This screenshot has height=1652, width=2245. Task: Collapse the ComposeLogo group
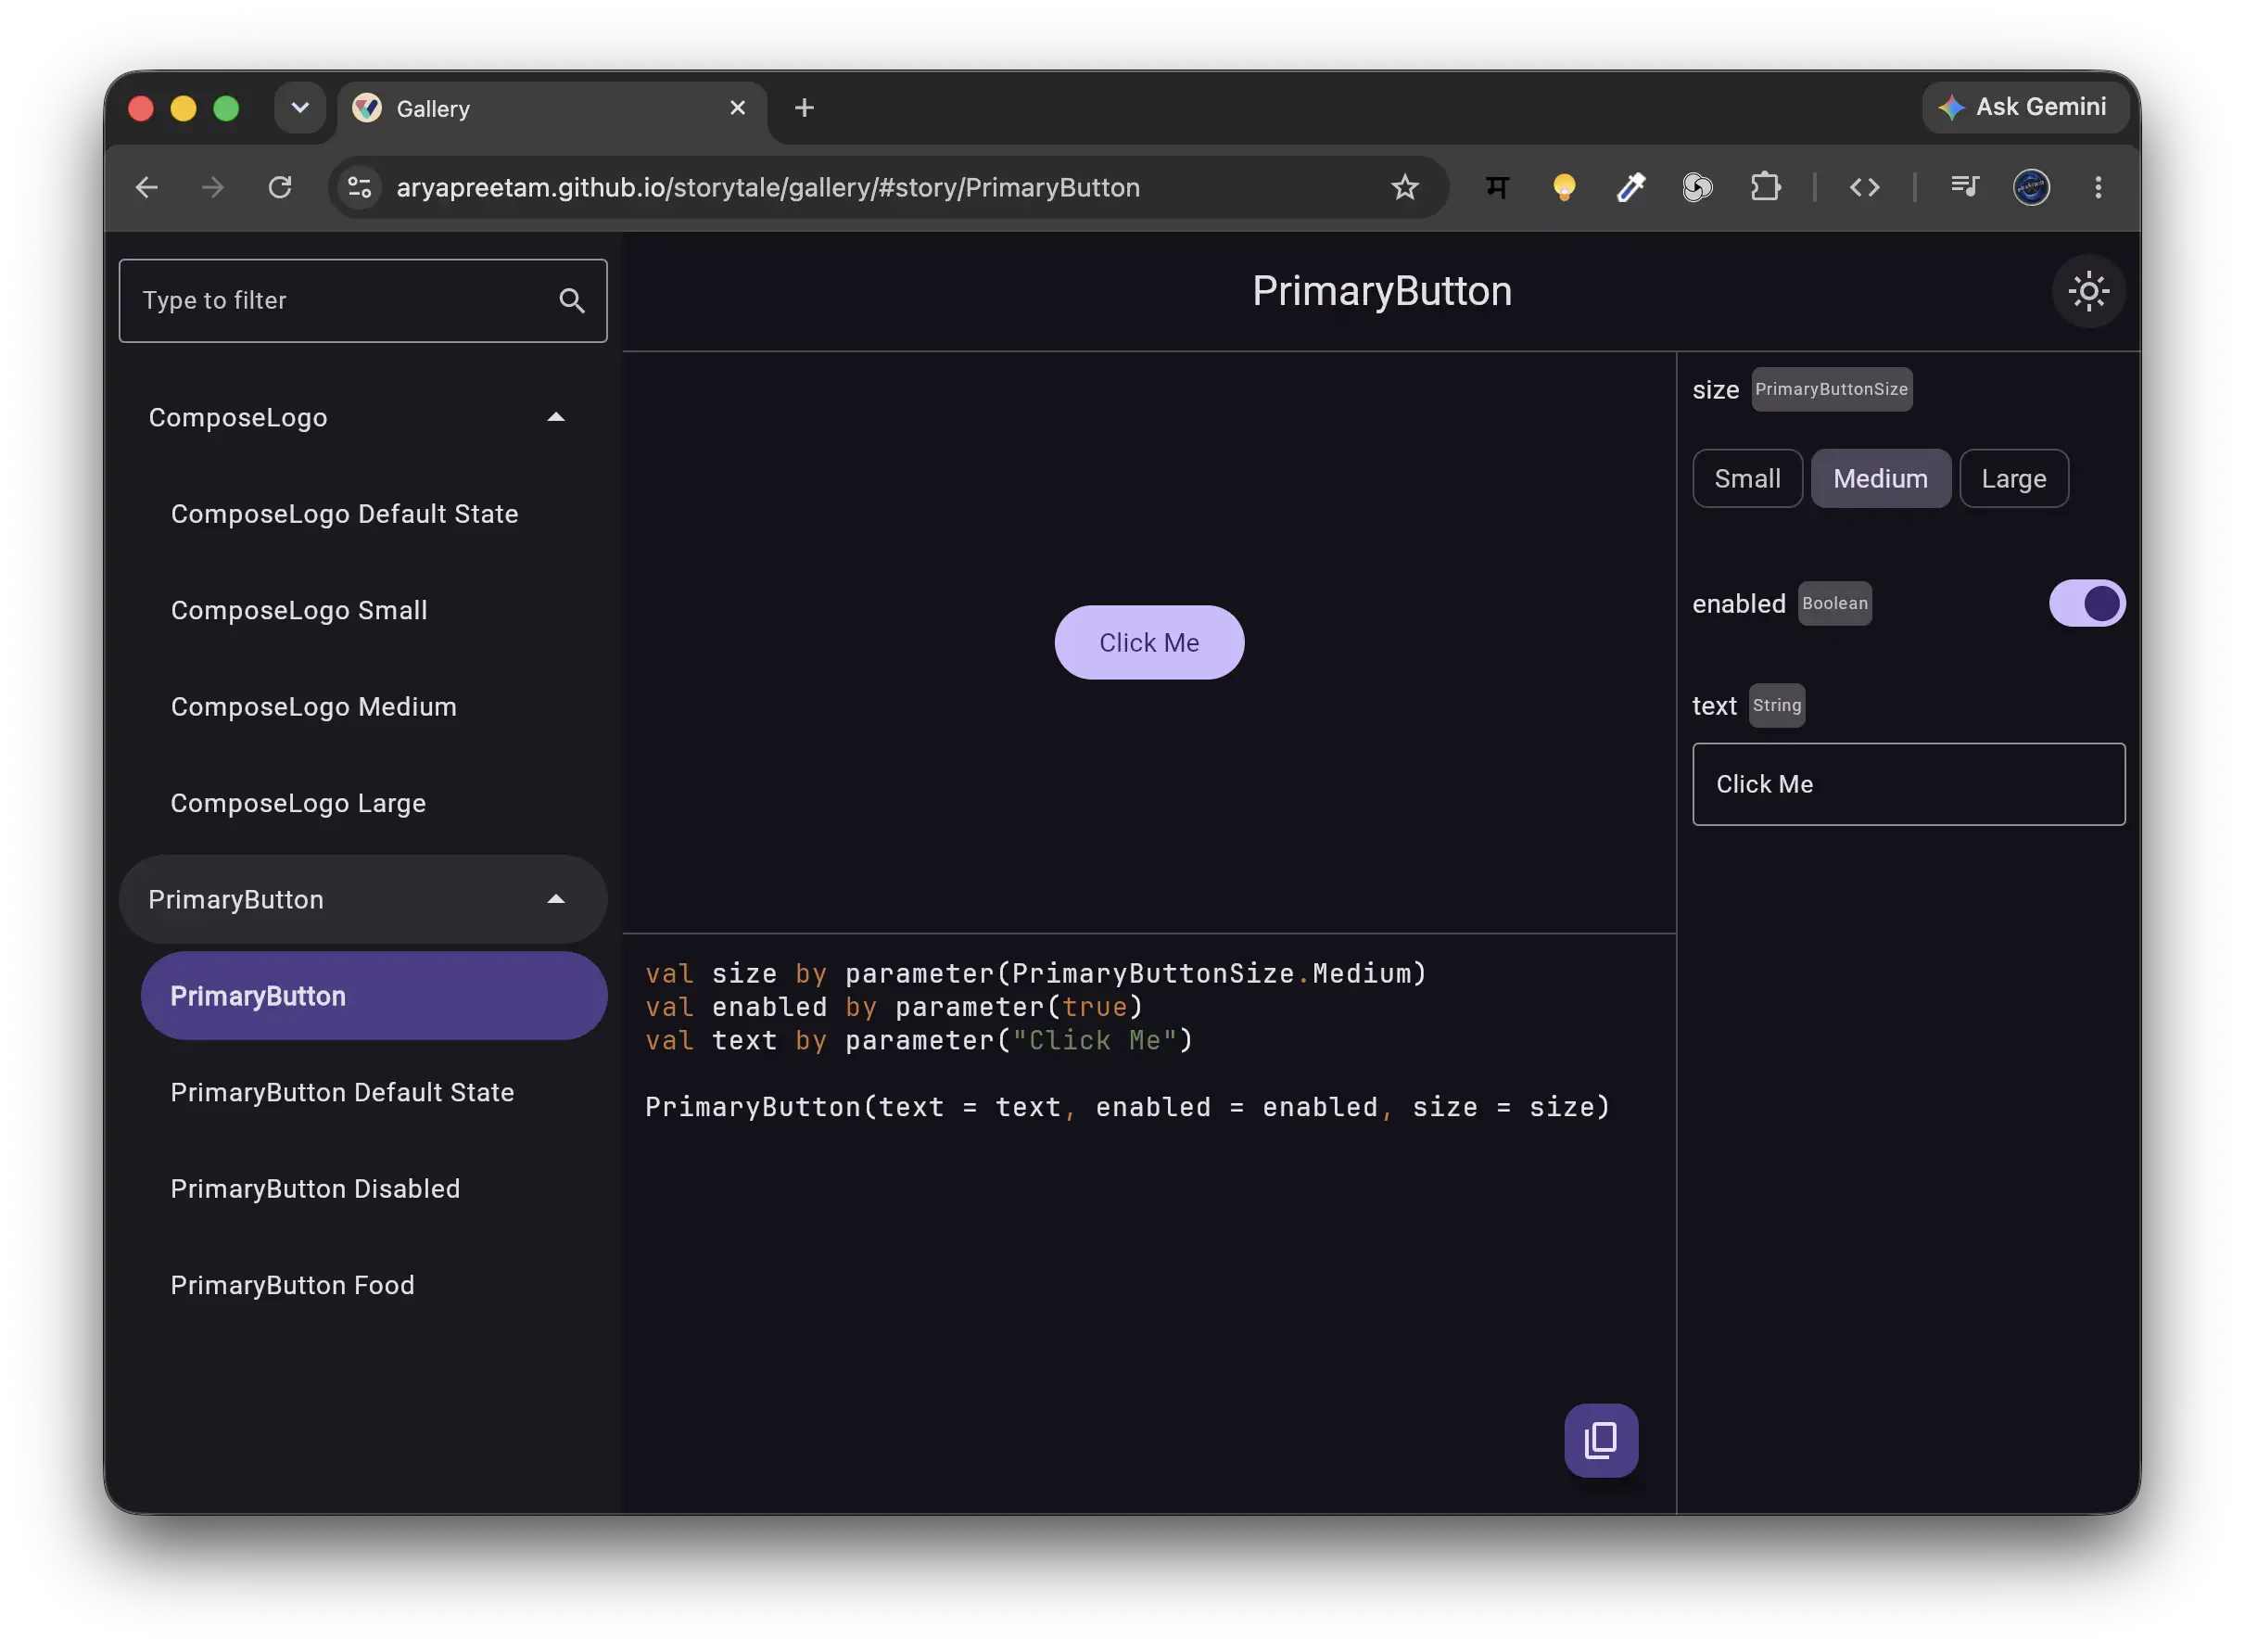pos(363,417)
